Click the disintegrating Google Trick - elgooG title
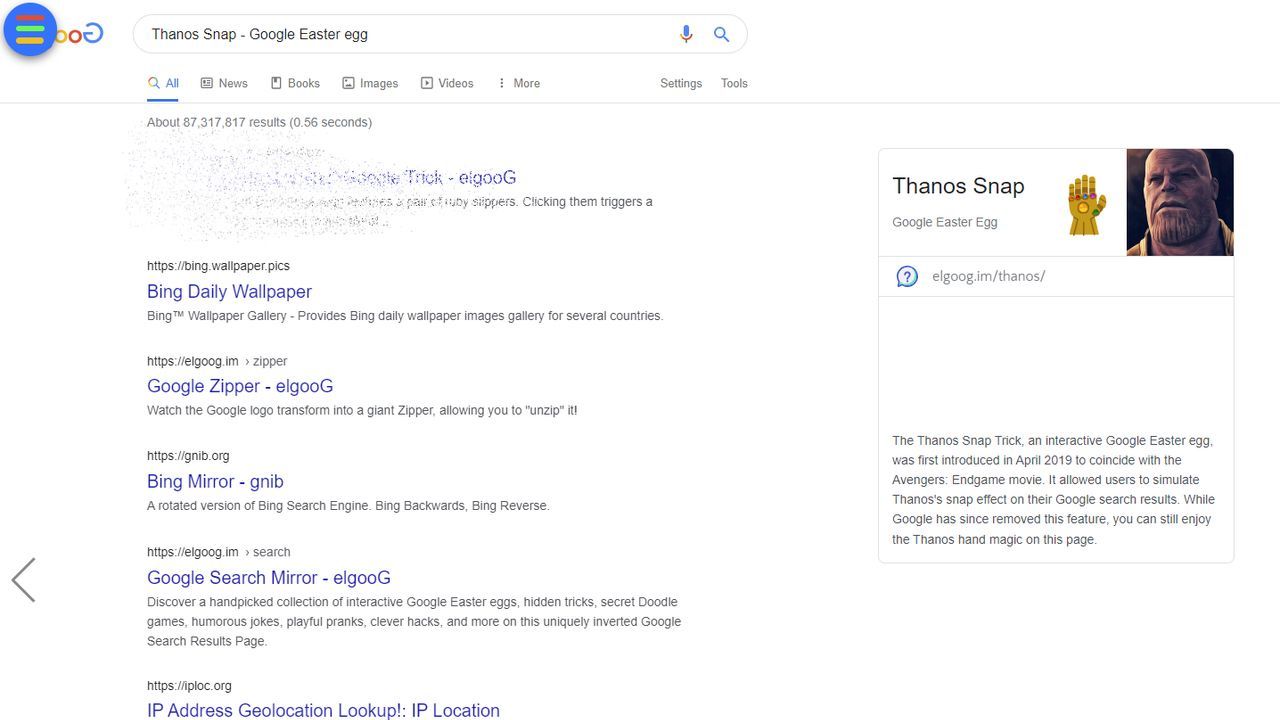The image size is (1280, 720). click(380, 177)
